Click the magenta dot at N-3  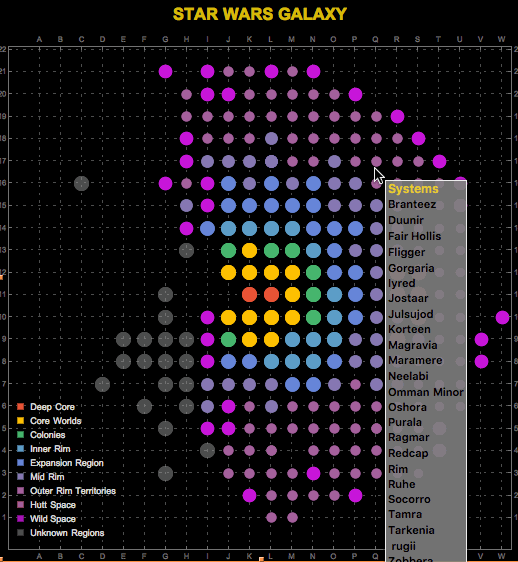[313, 473]
